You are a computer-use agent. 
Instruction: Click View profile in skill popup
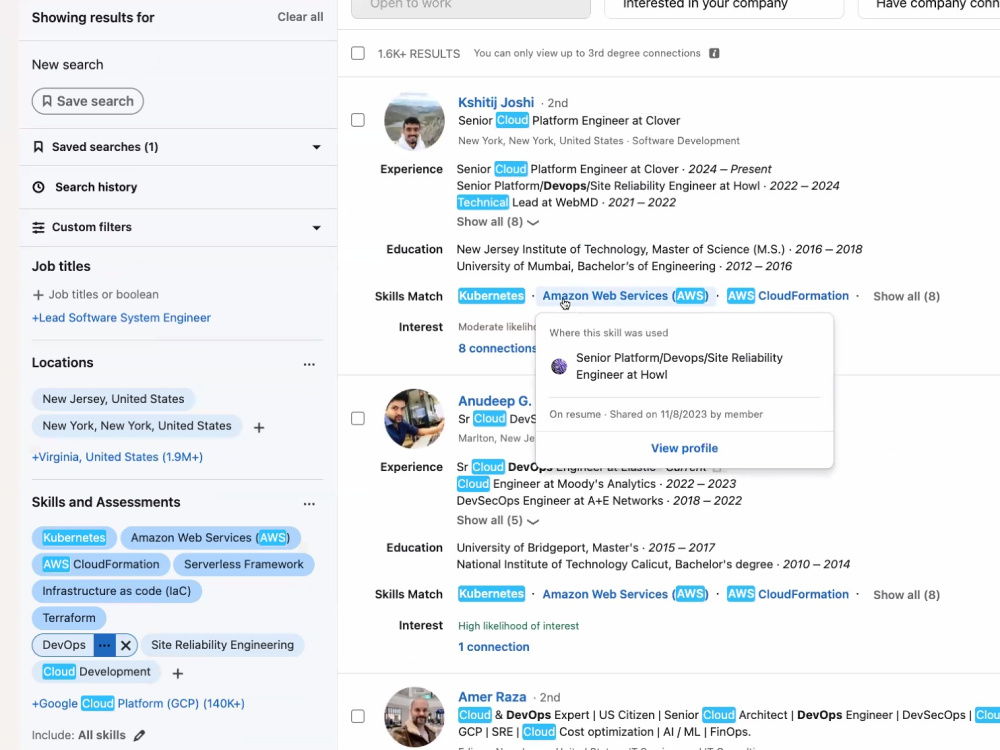pyautogui.click(x=684, y=448)
